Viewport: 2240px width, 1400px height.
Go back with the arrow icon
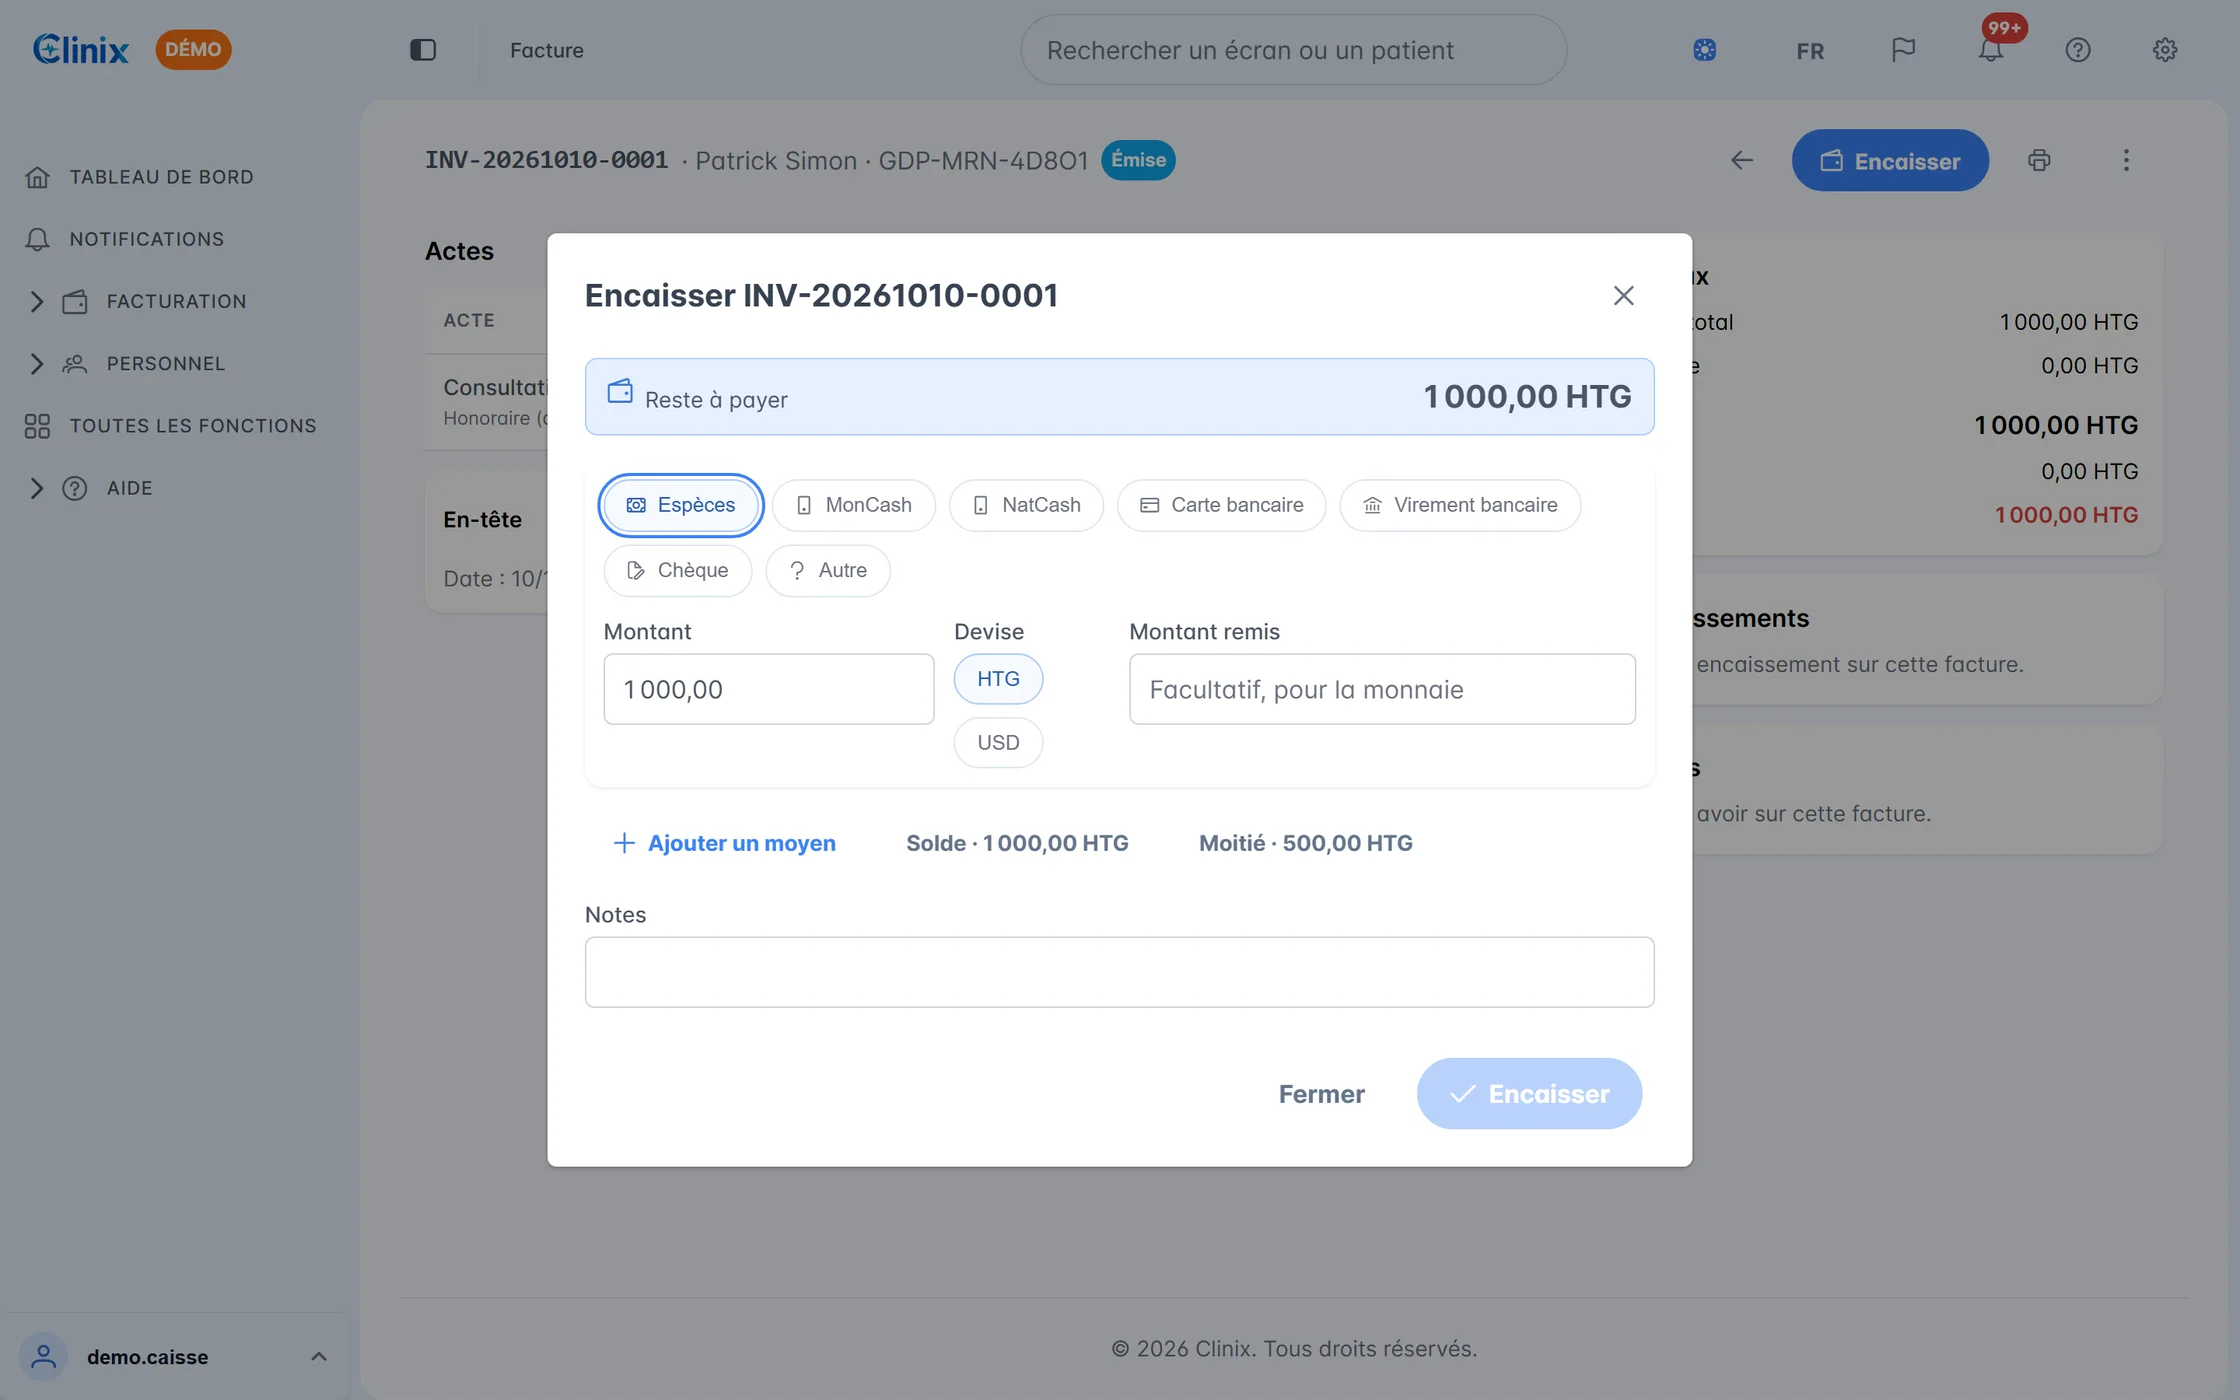coord(1742,160)
